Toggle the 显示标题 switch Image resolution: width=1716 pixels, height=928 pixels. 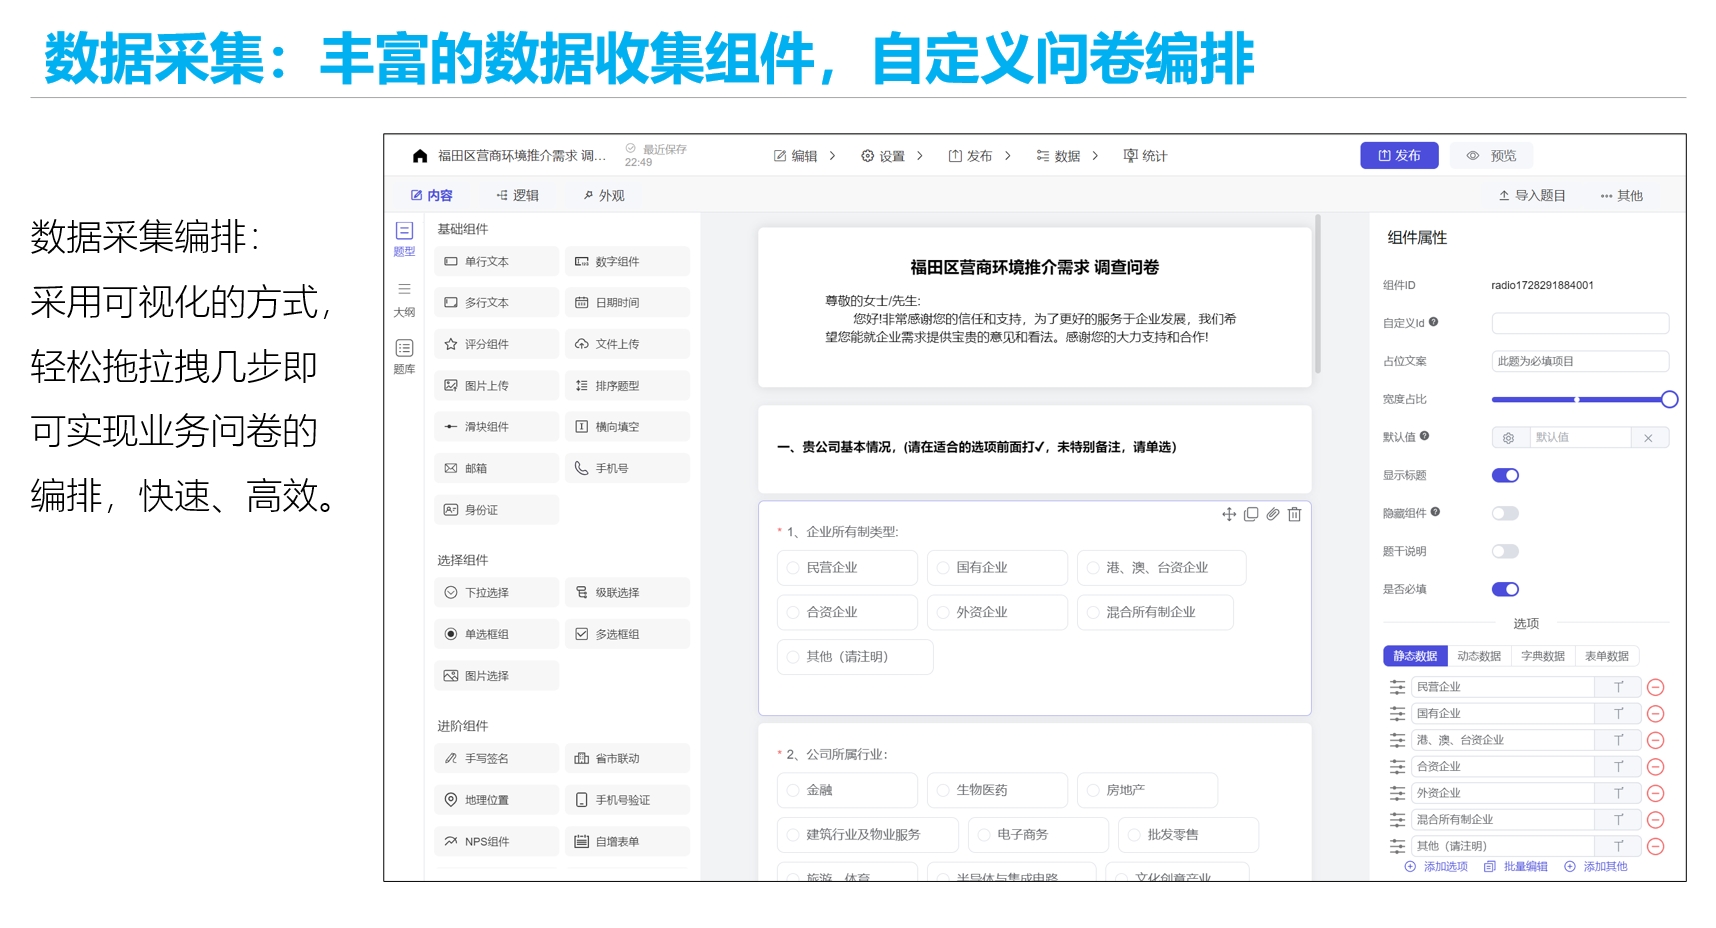point(1505,476)
